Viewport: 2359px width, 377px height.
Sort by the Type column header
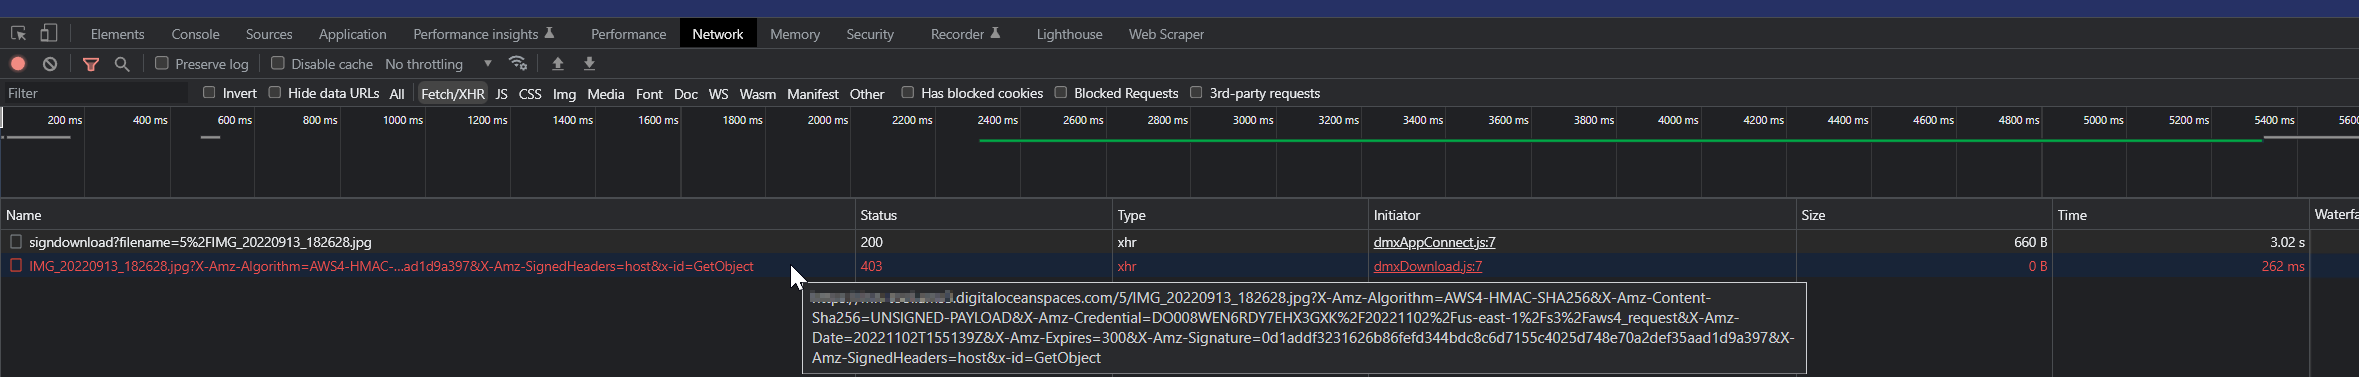(1241, 215)
